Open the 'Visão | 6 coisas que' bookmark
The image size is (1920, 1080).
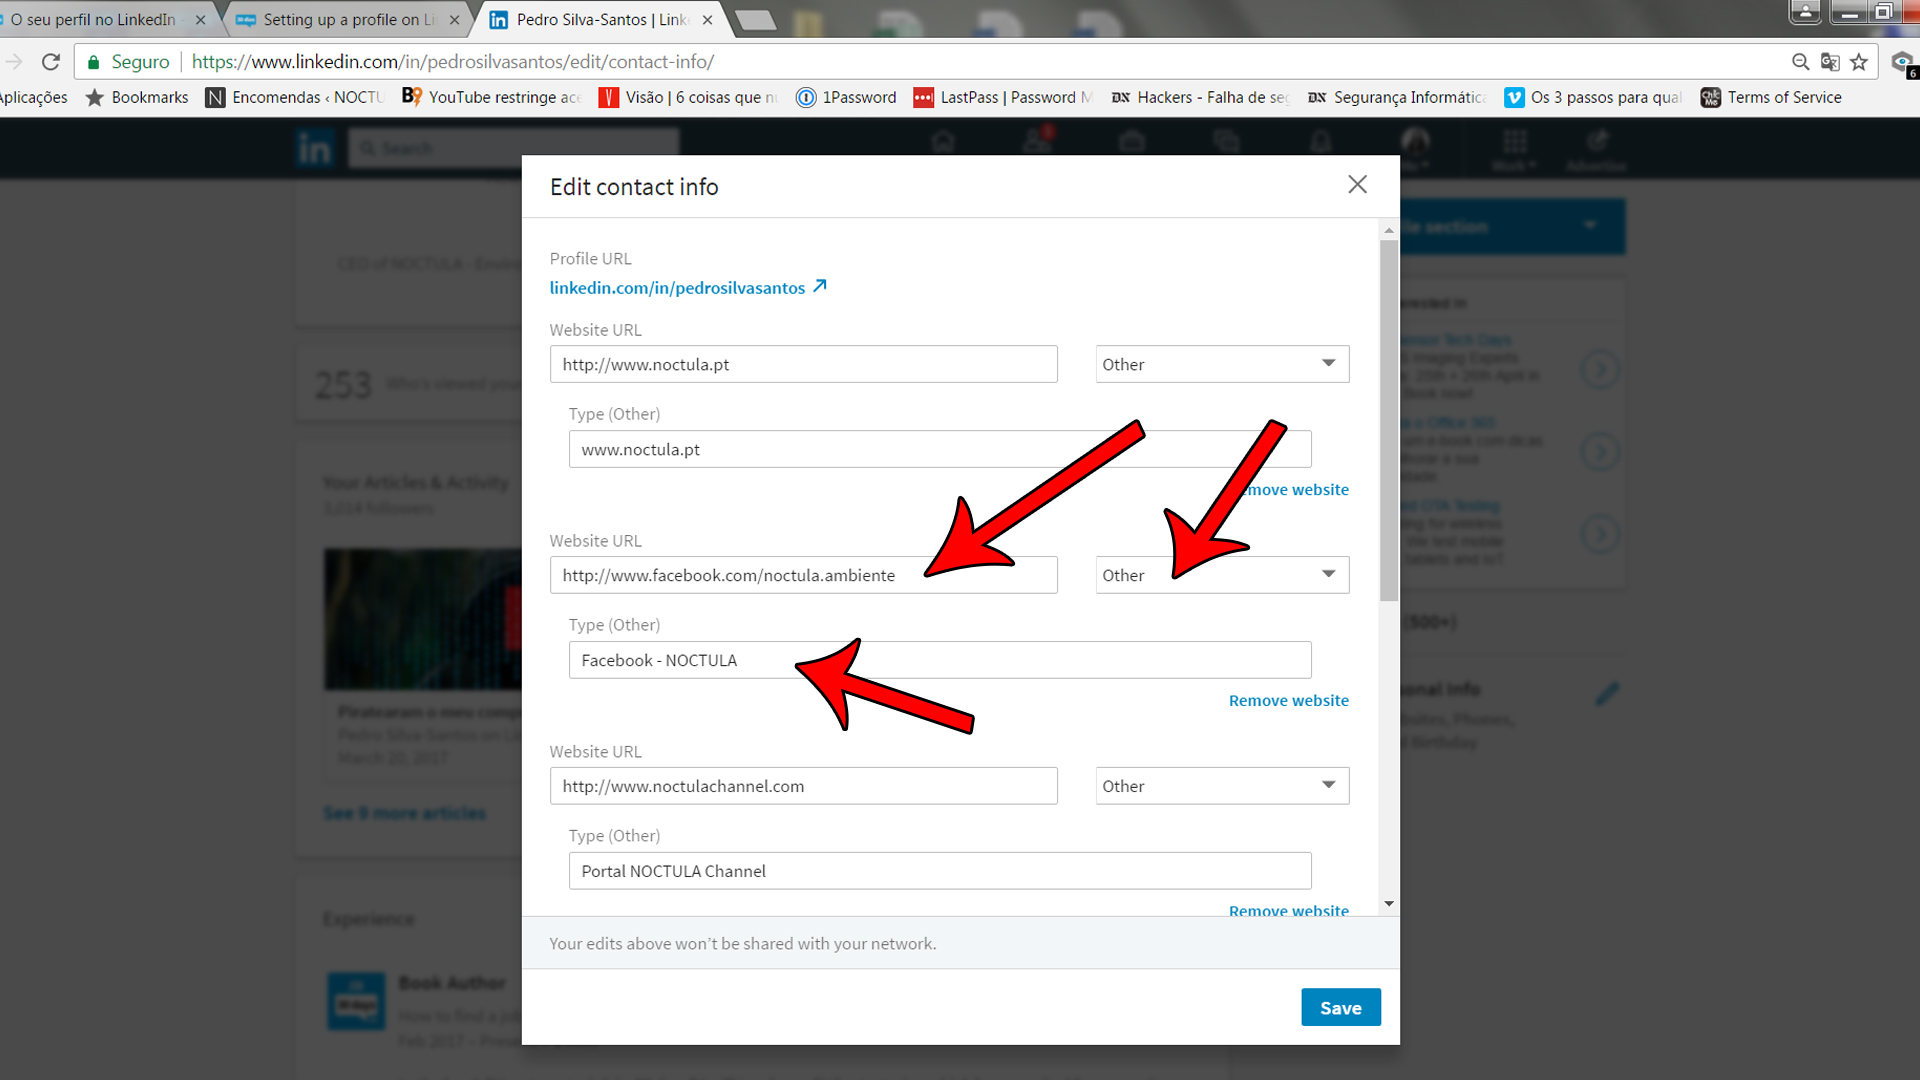tap(688, 97)
